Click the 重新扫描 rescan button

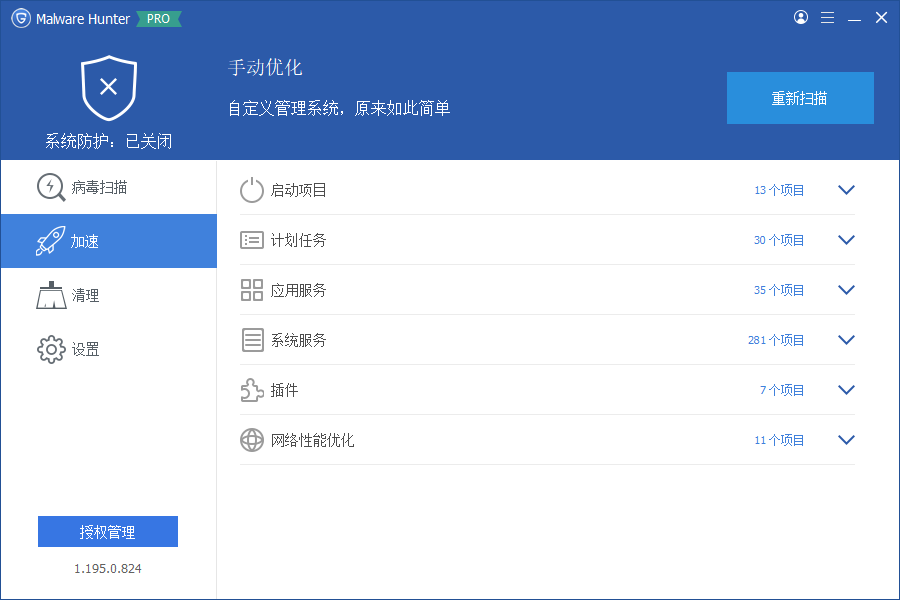(800, 97)
